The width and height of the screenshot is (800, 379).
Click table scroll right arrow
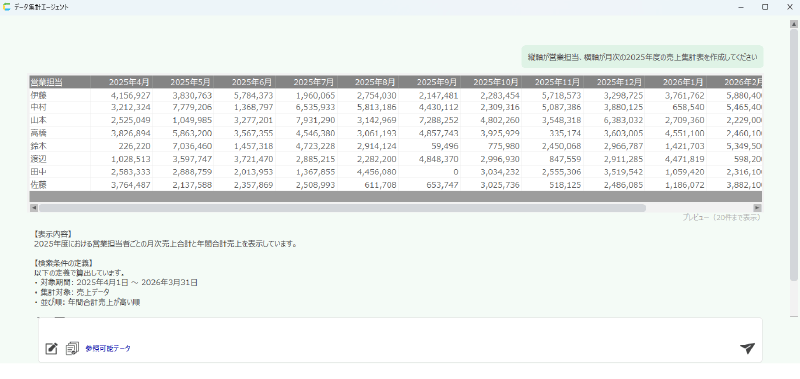pos(757,208)
